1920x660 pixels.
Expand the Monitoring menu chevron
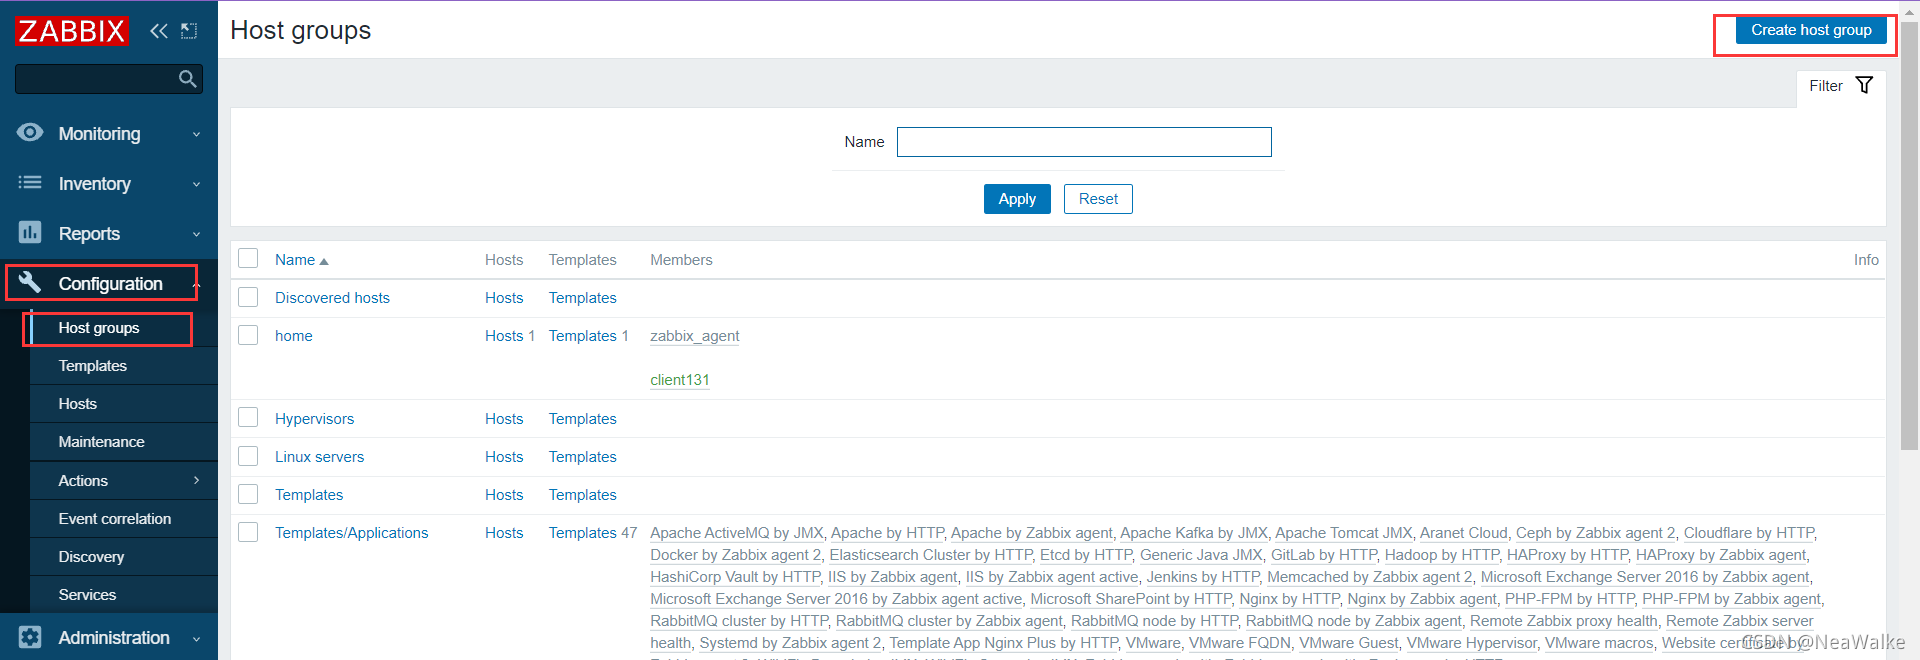tap(196, 134)
